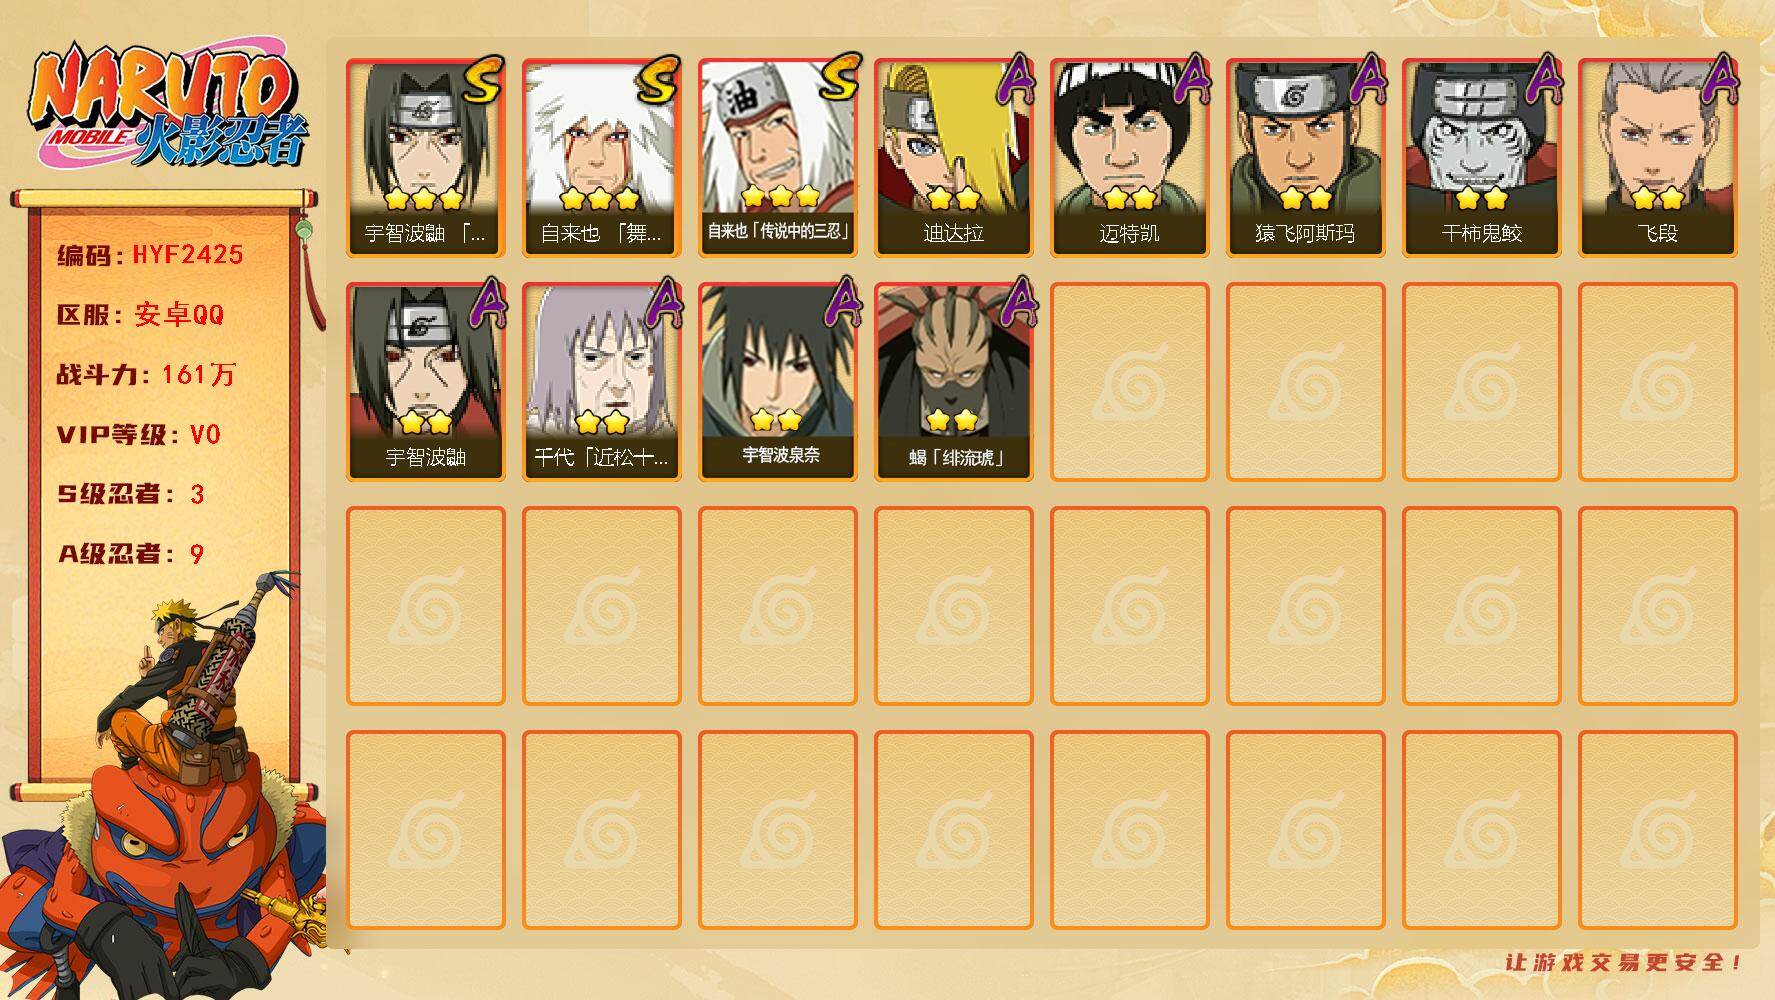This screenshot has width=1775, height=1000.
Task: Select the 蝎「绯流琥」 ninja card
Action: tap(953, 382)
